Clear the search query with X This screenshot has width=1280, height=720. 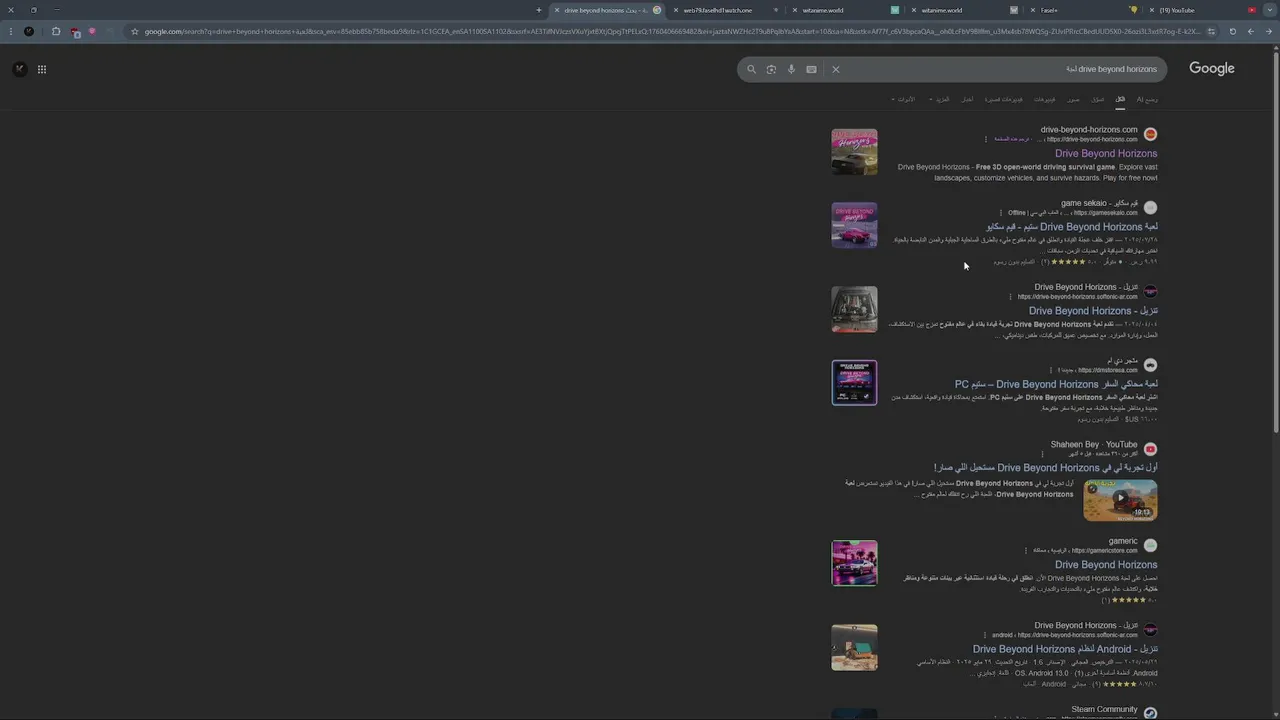click(836, 69)
